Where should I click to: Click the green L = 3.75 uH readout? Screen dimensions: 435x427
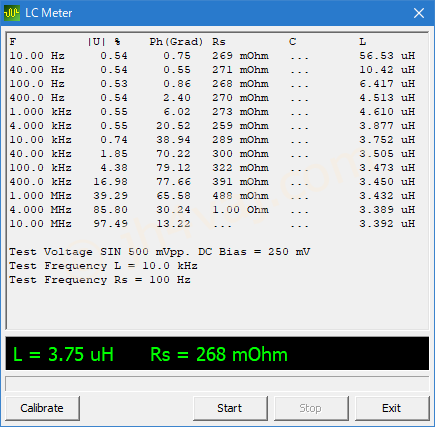64,354
